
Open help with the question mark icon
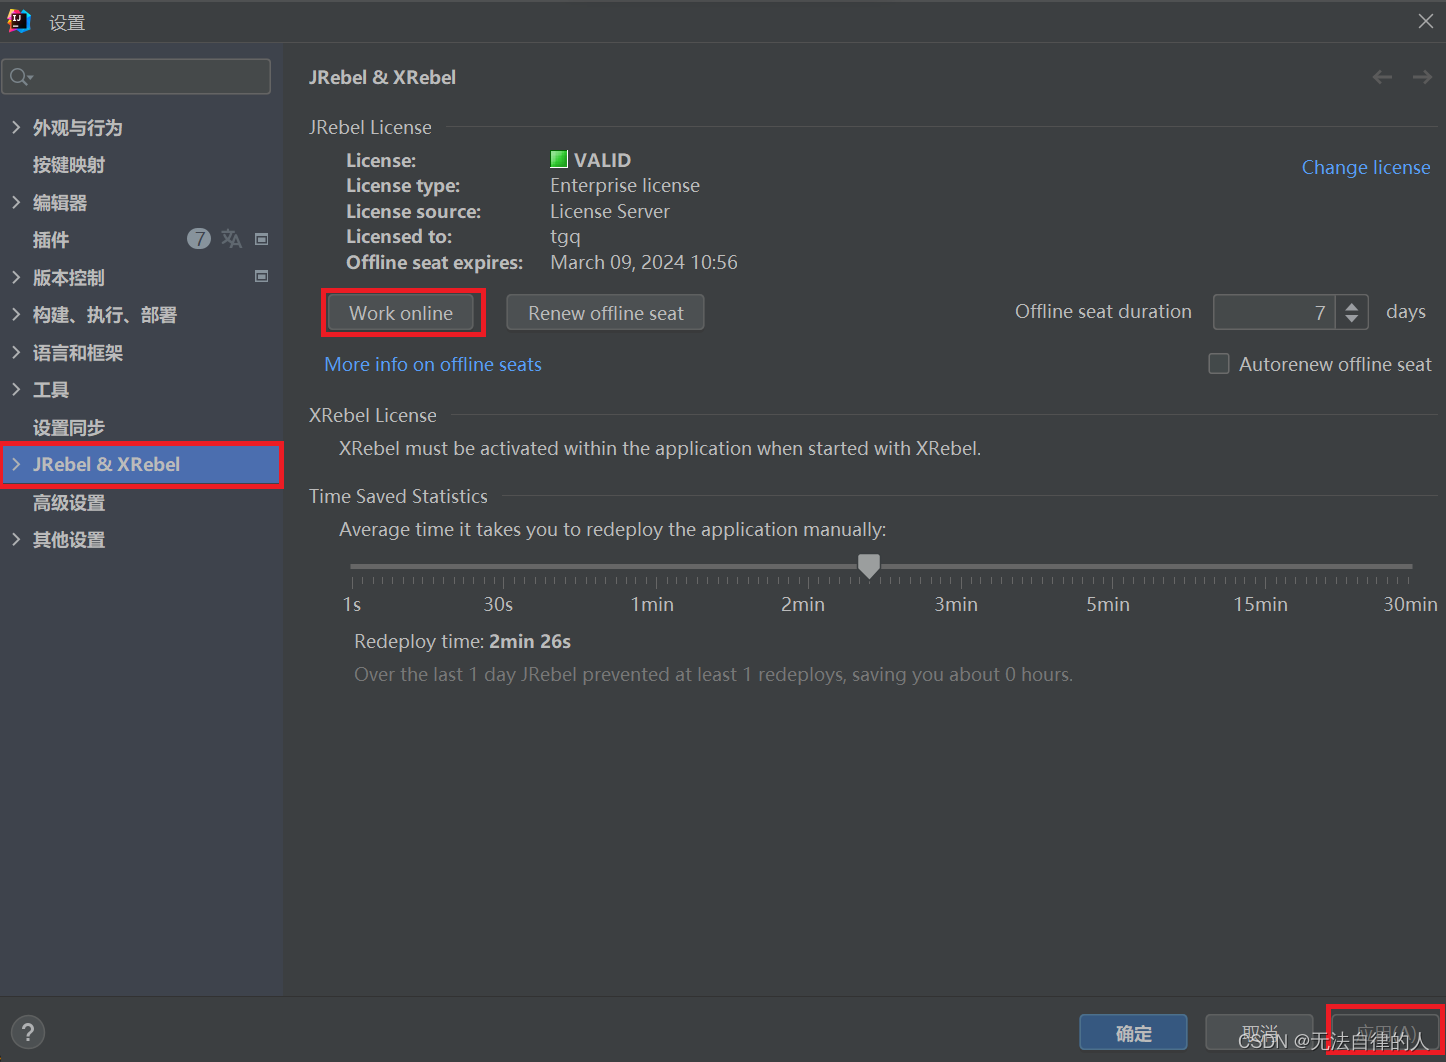point(28,1032)
